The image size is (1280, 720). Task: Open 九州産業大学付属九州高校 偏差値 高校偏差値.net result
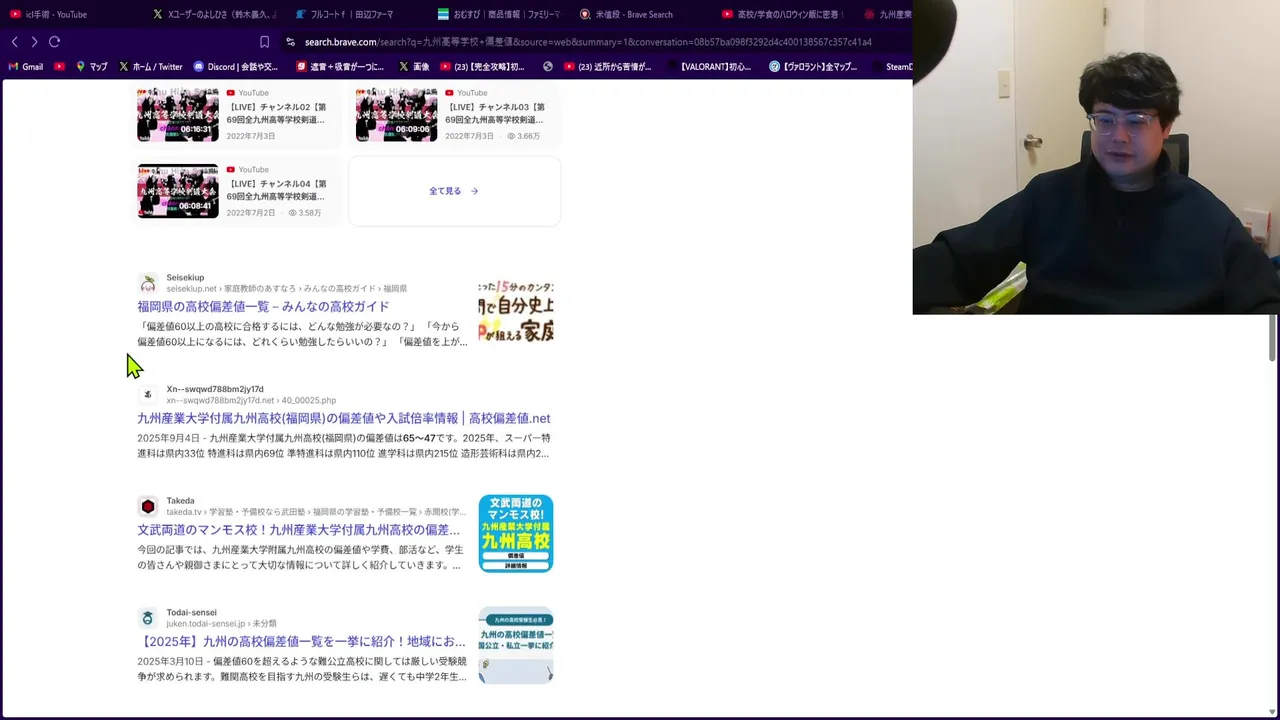click(344, 419)
